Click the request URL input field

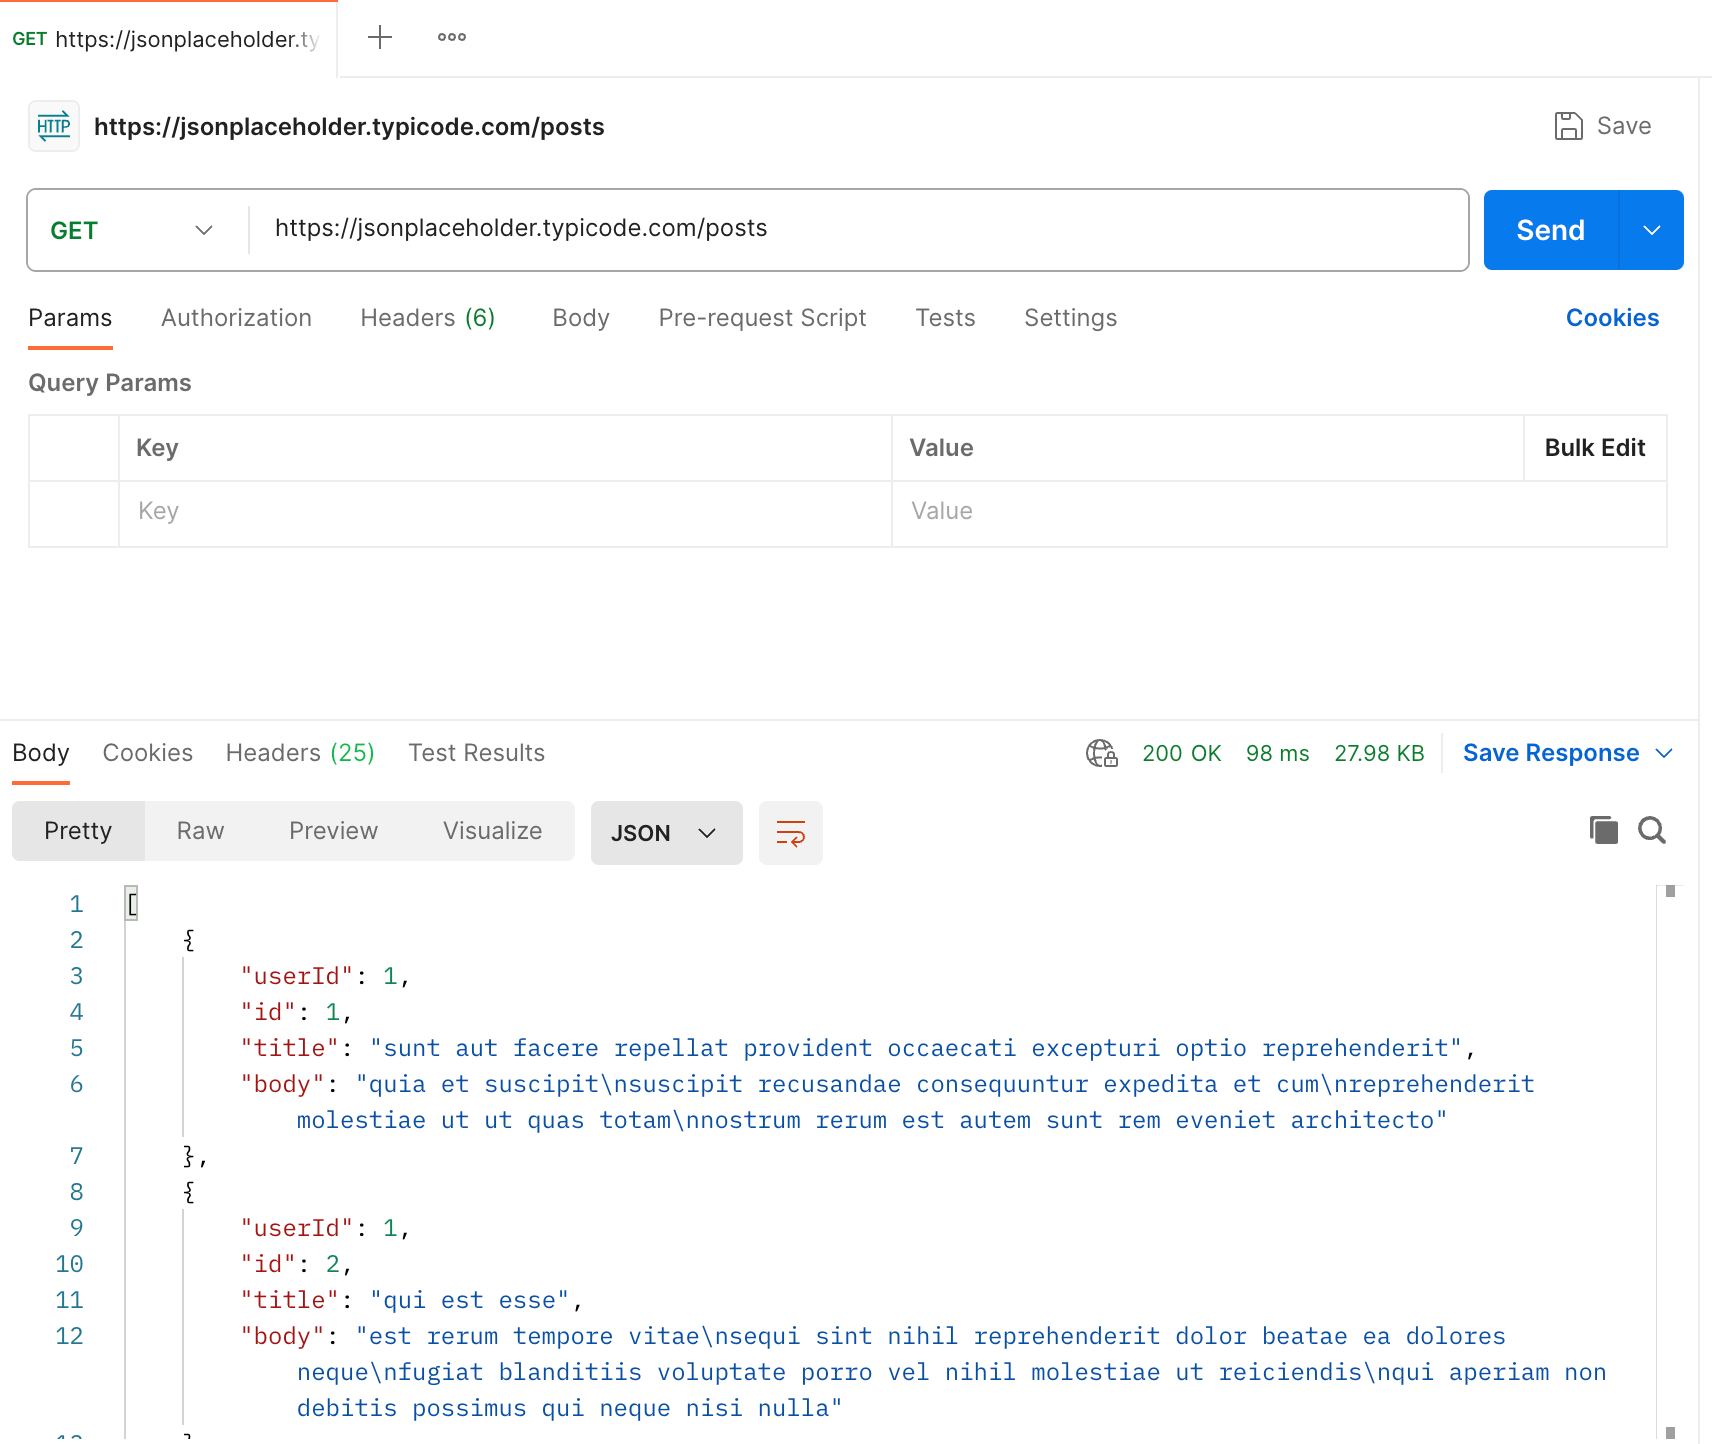click(x=858, y=229)
